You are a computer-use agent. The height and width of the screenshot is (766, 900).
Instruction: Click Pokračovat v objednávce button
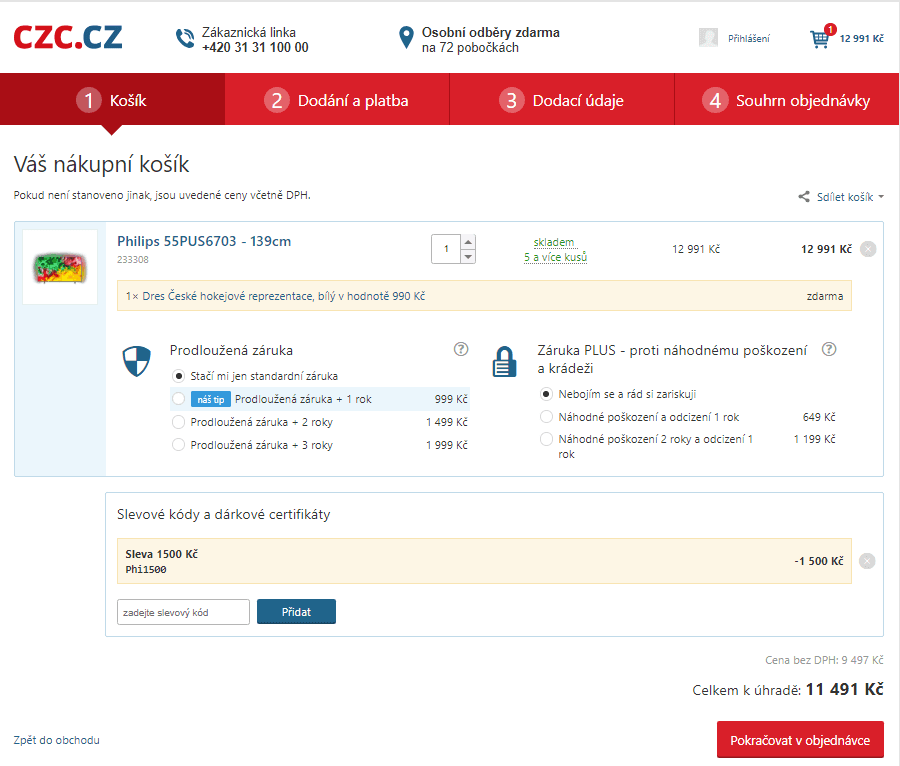click(x=800, y=740)
